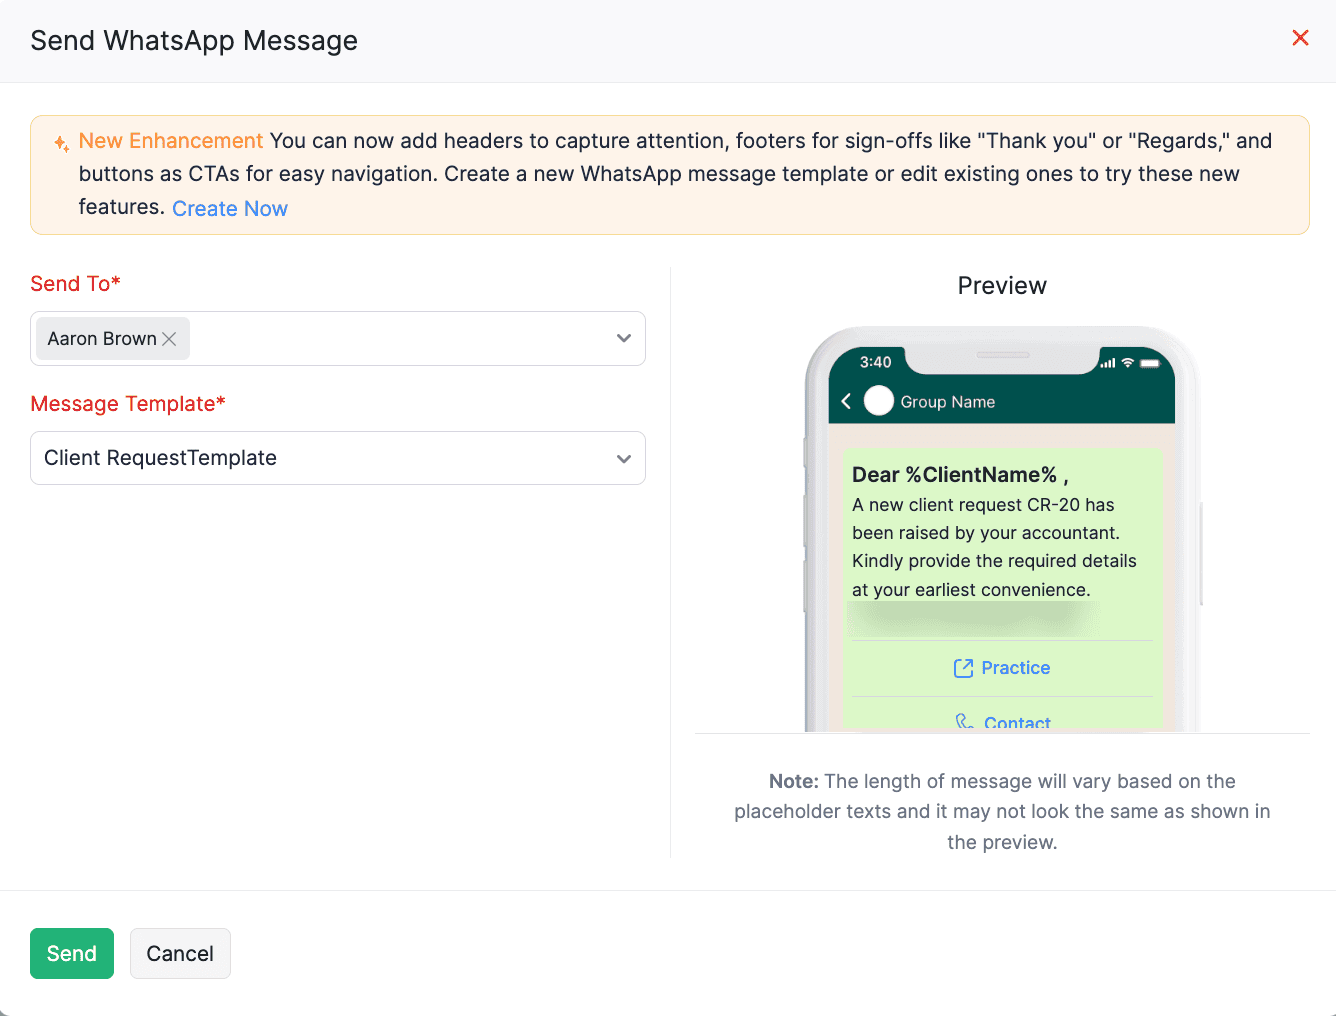Remove Aaron Brown using the X icon

coord(169,338)
